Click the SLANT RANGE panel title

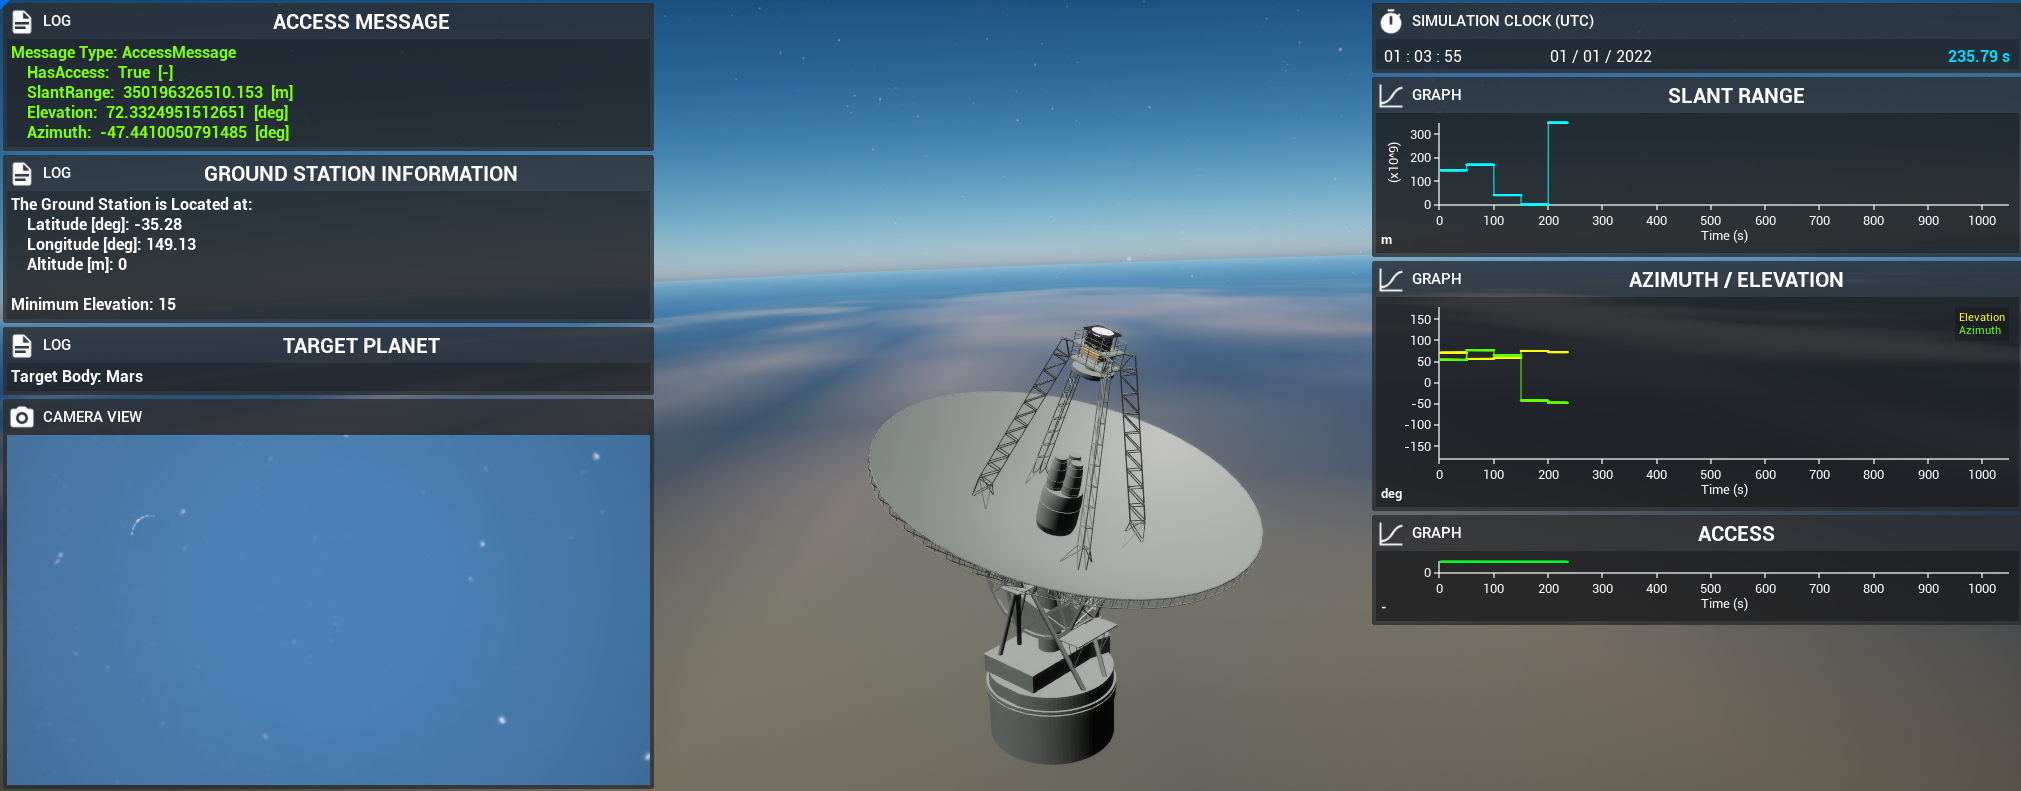(x=1735, y=96)
